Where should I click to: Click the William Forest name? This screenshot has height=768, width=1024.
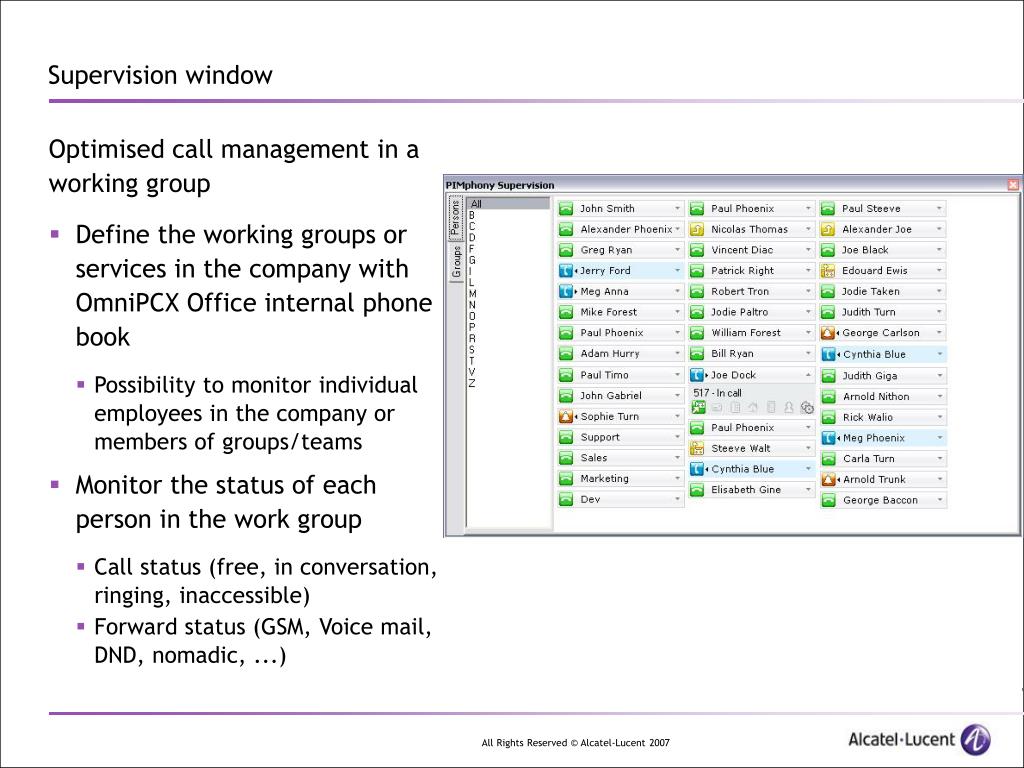pyautogui.click(x=746, y=333)
